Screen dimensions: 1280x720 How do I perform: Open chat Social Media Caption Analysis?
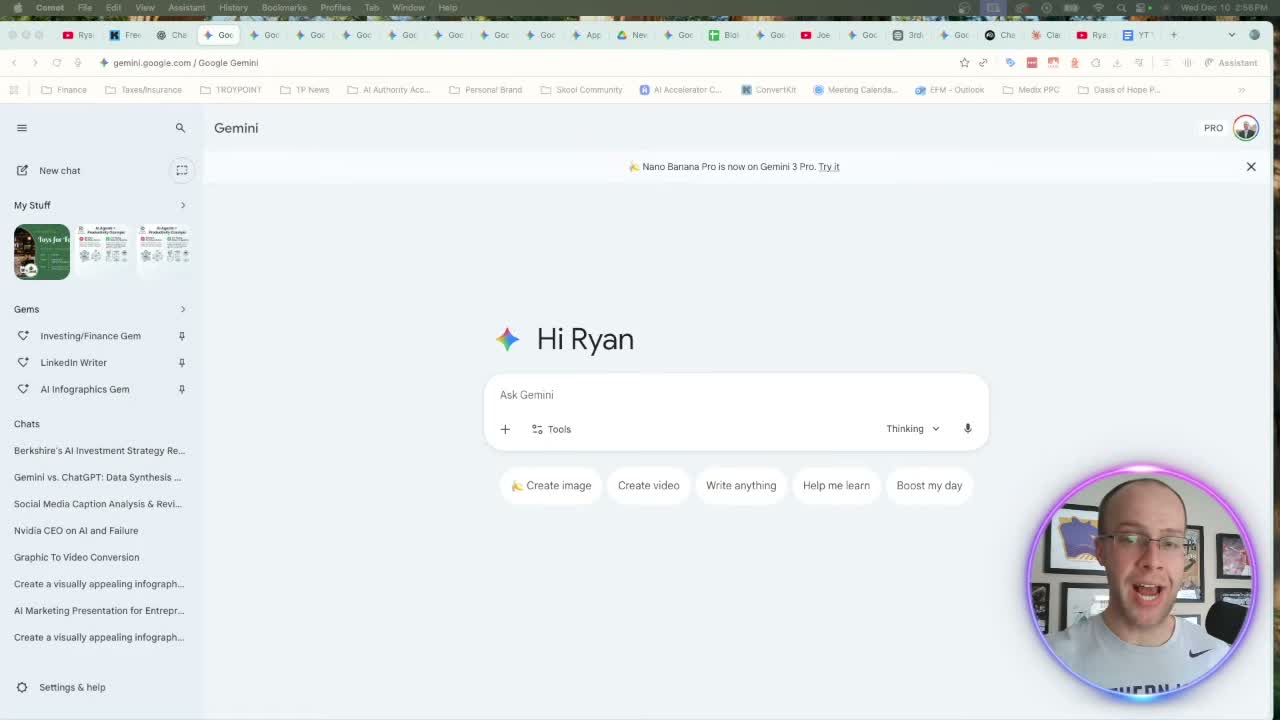[x=98, y=504]
